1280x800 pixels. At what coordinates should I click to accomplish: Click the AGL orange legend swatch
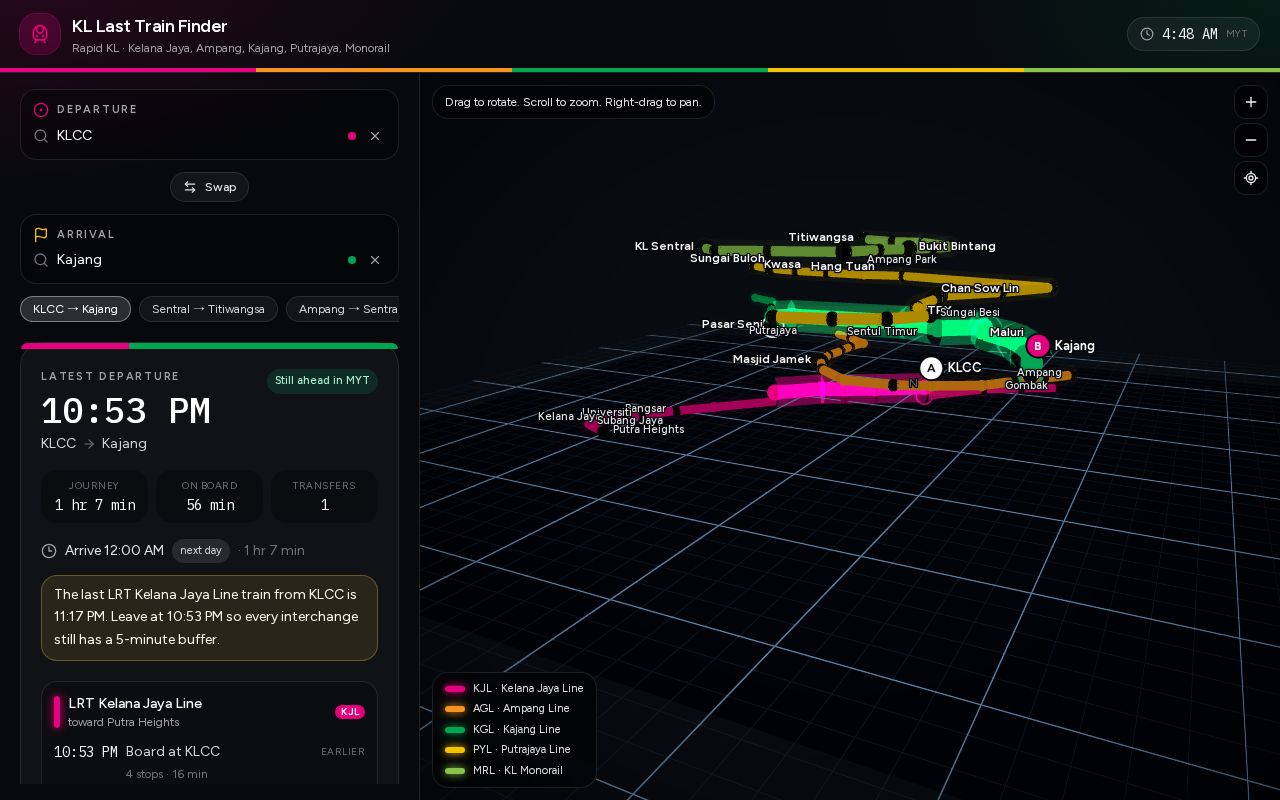coord(455,709)
